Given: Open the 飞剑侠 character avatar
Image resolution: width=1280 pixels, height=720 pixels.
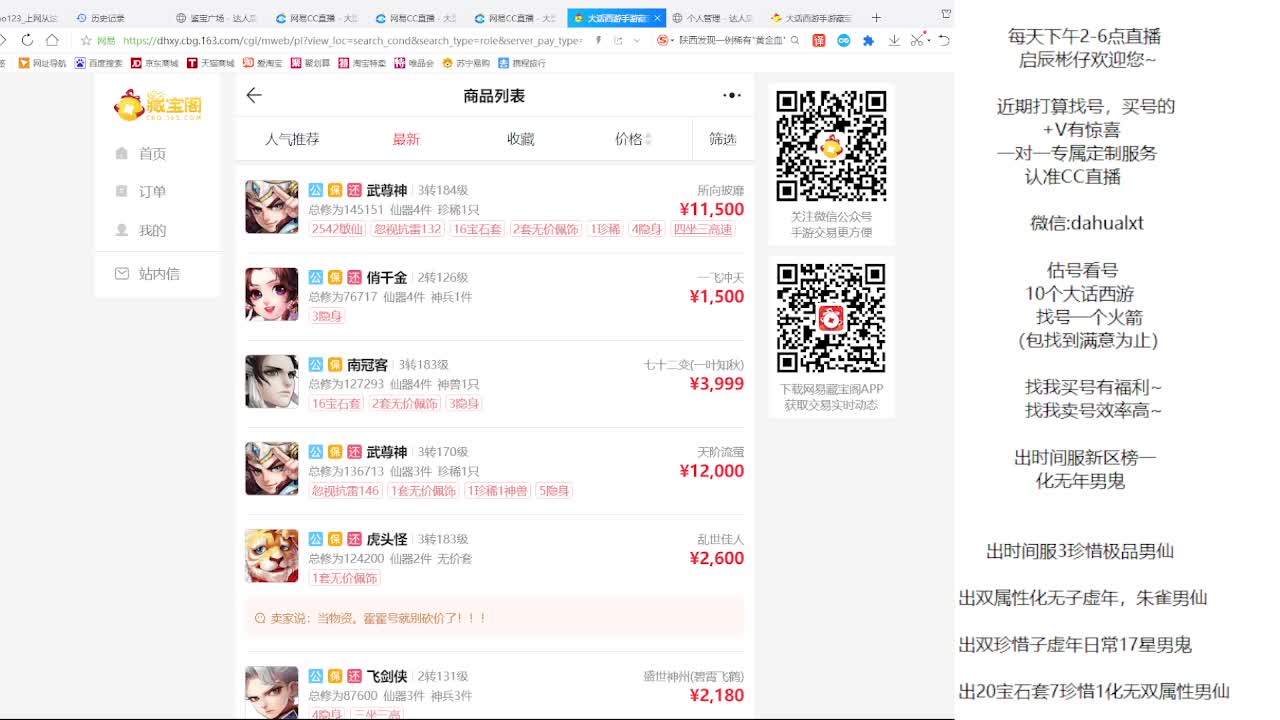Looking at the screenshot, I should click(x=272, y=692).
